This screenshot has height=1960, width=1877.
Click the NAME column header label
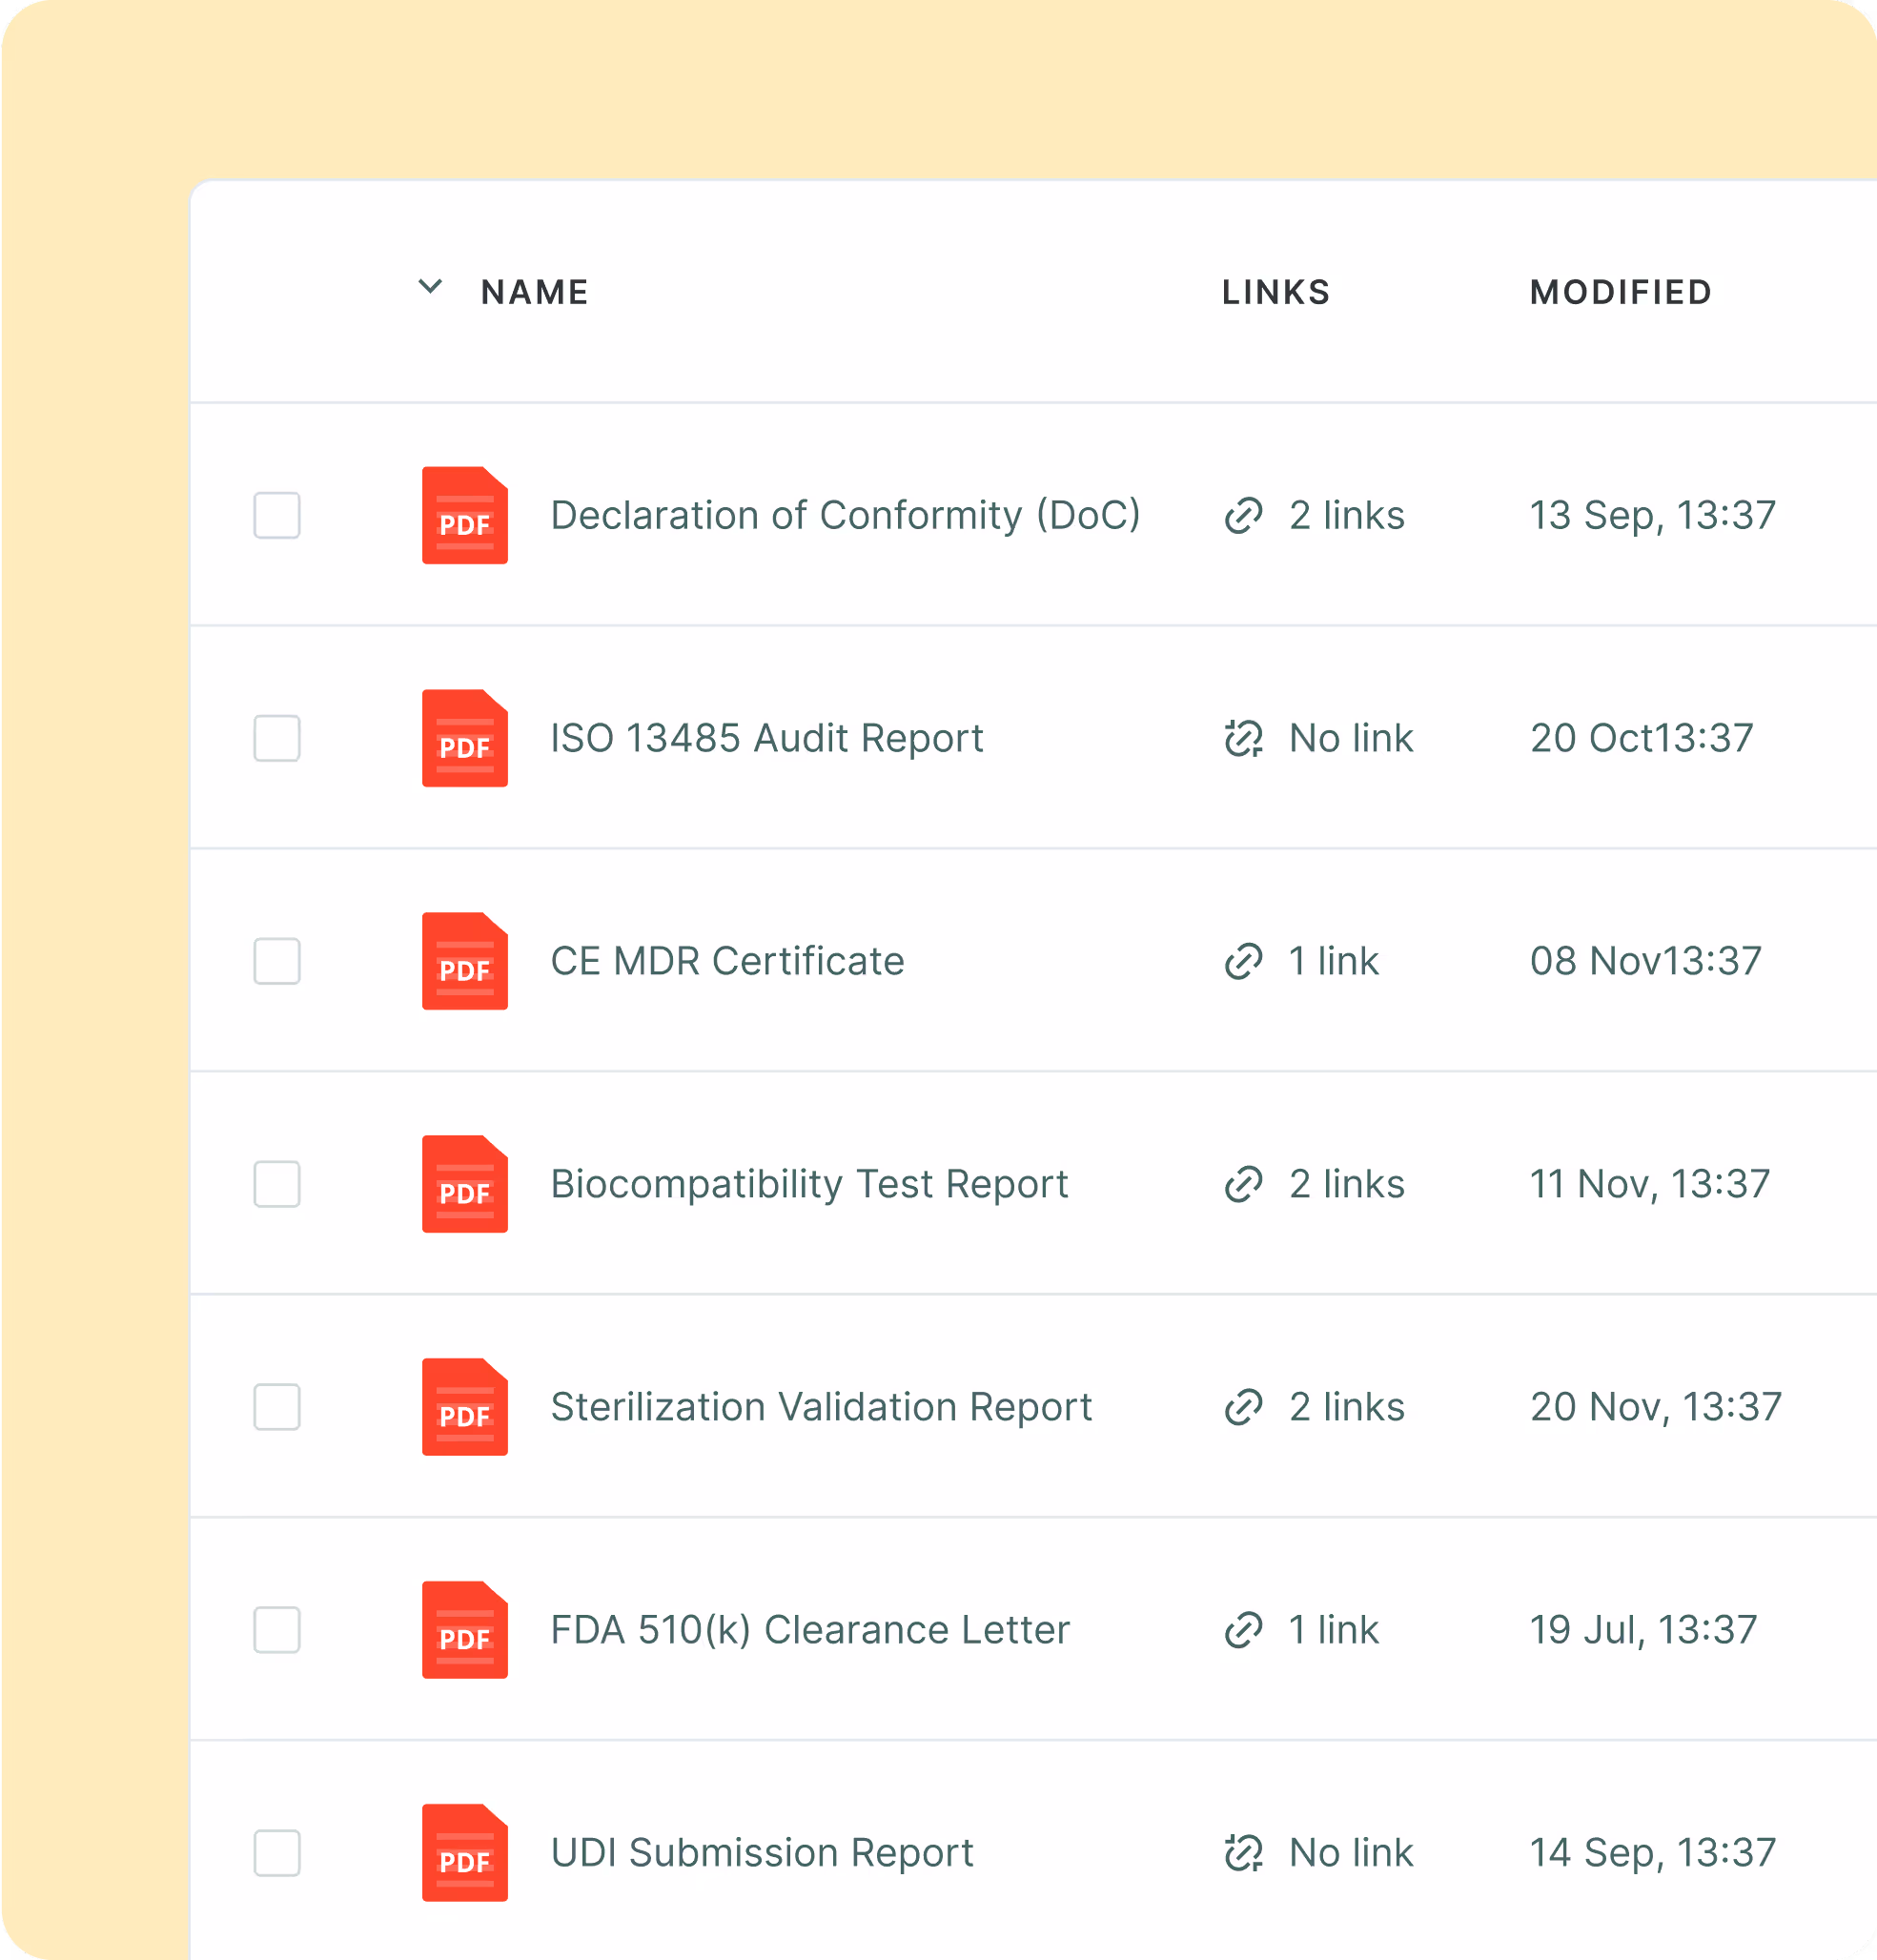coord(534,292)
